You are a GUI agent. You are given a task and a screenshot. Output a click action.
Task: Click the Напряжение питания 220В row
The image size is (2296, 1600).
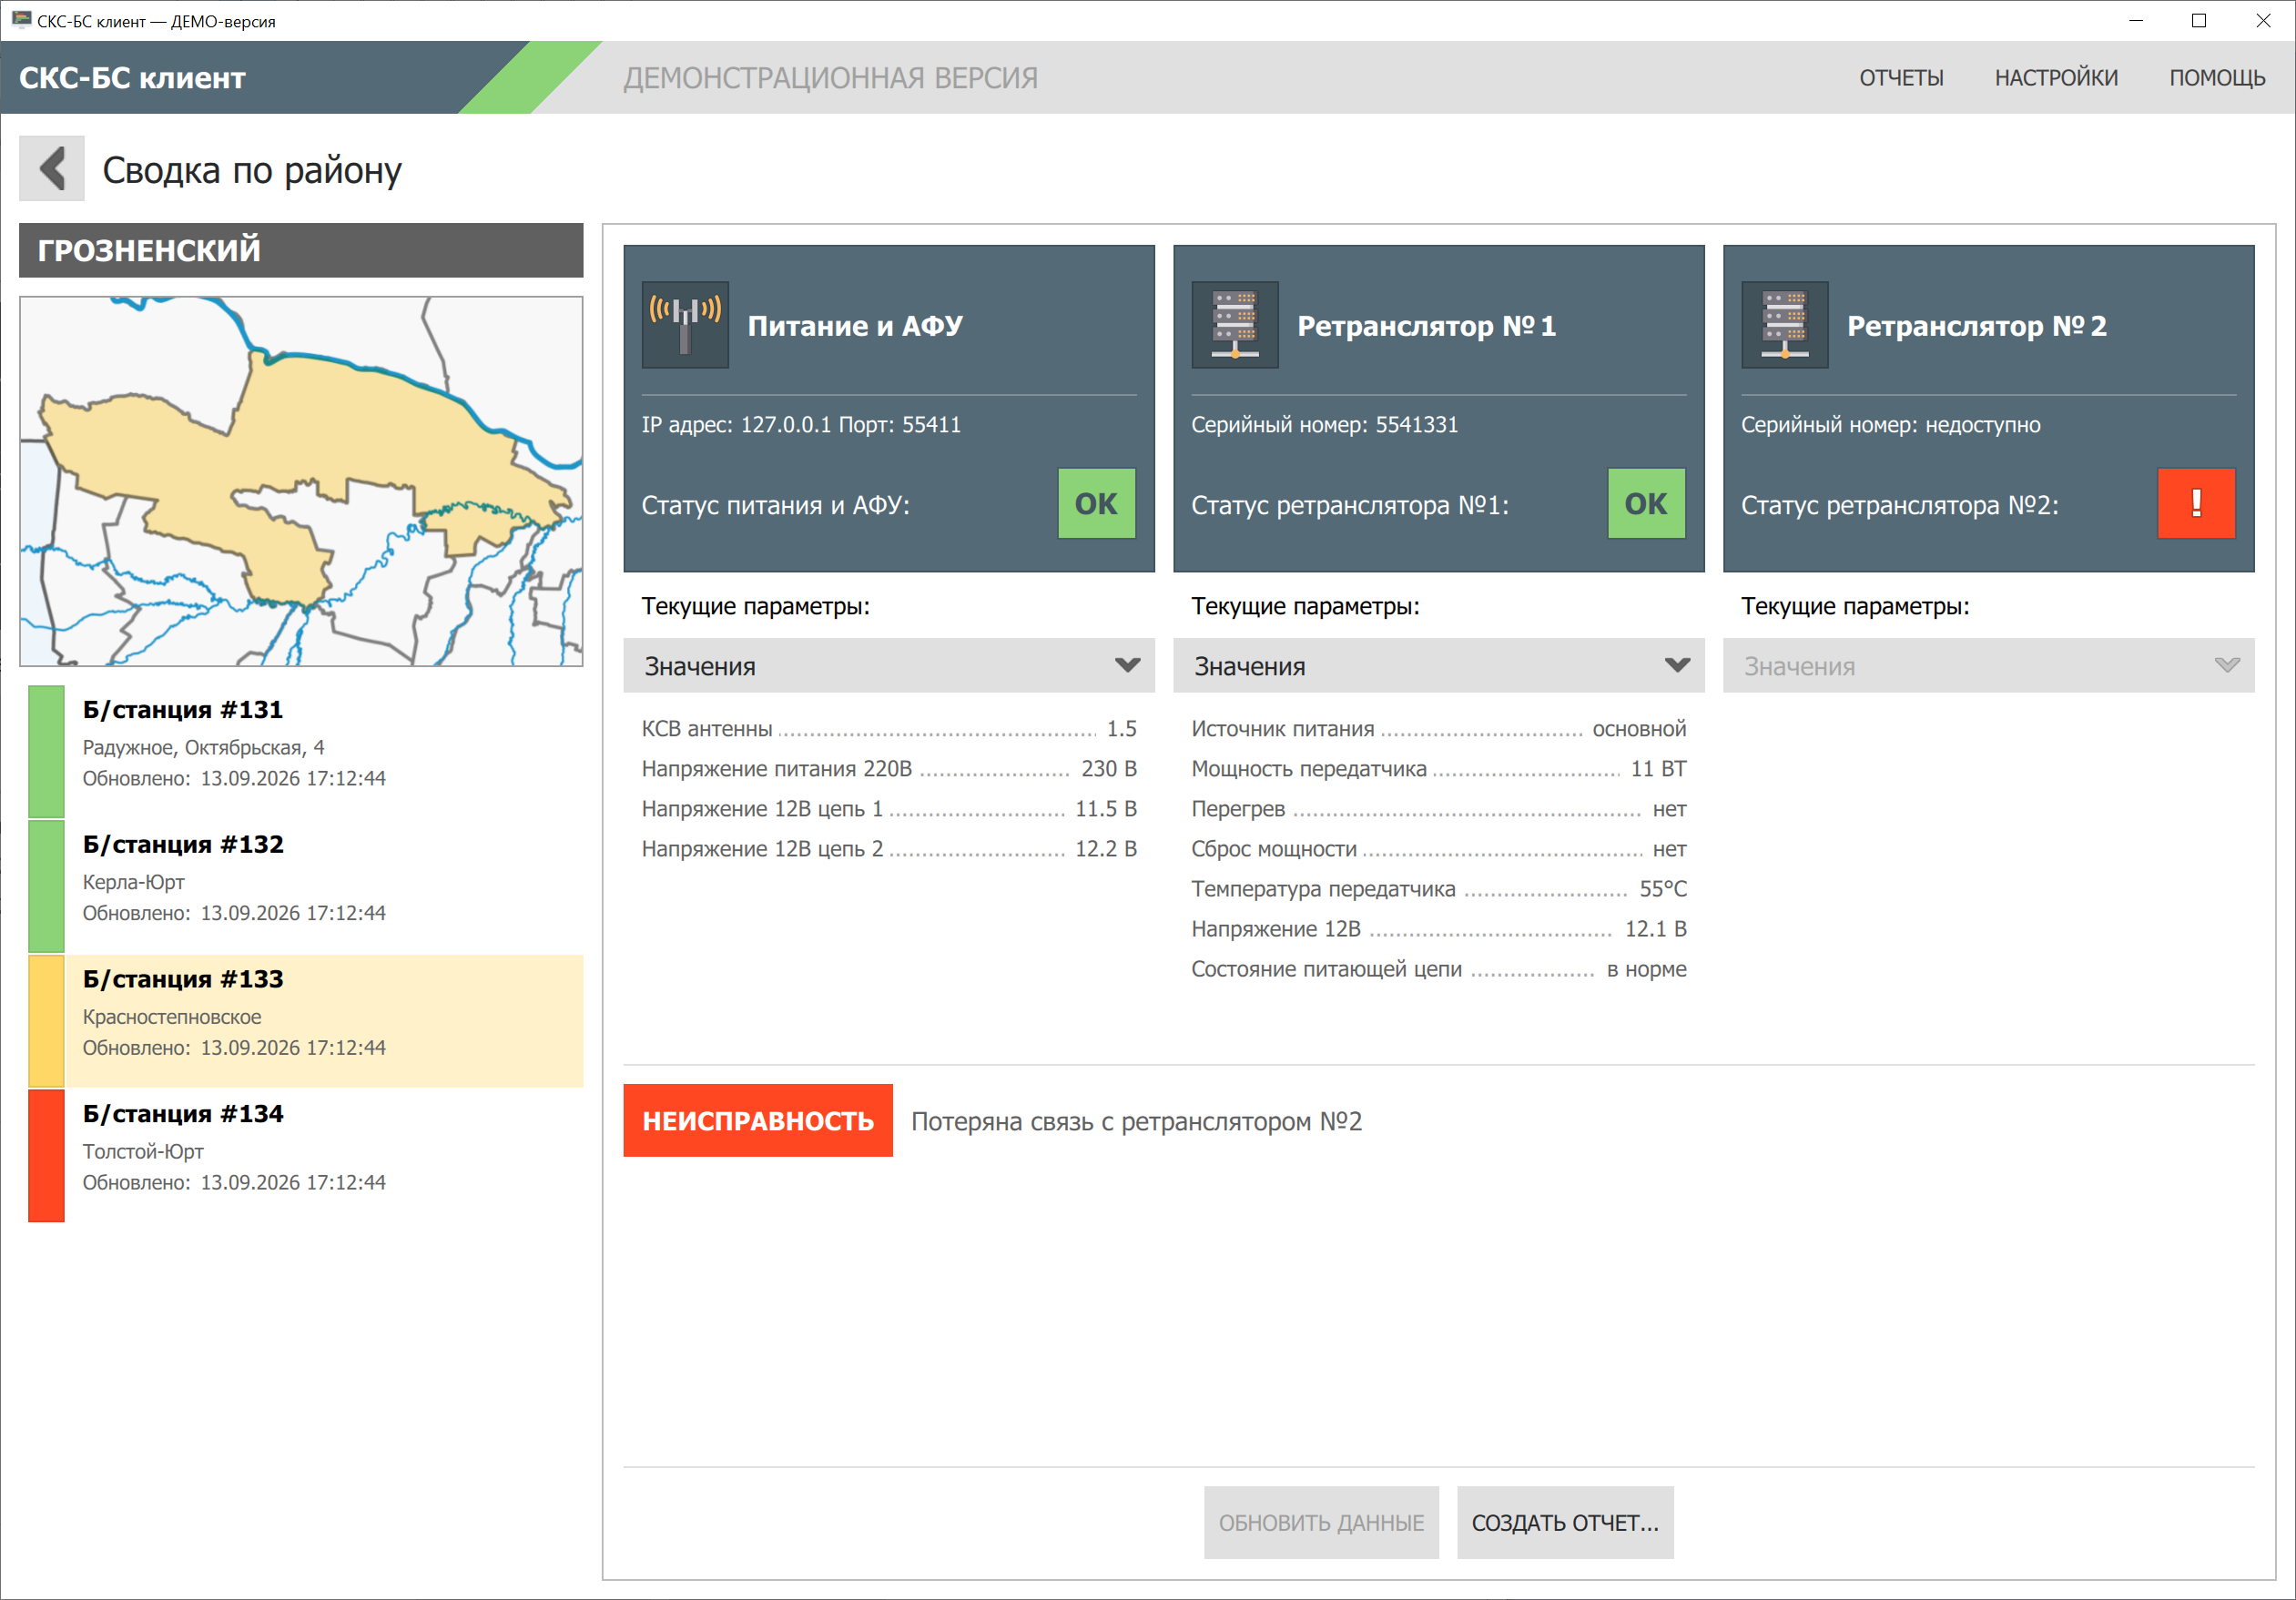(889, 769)
